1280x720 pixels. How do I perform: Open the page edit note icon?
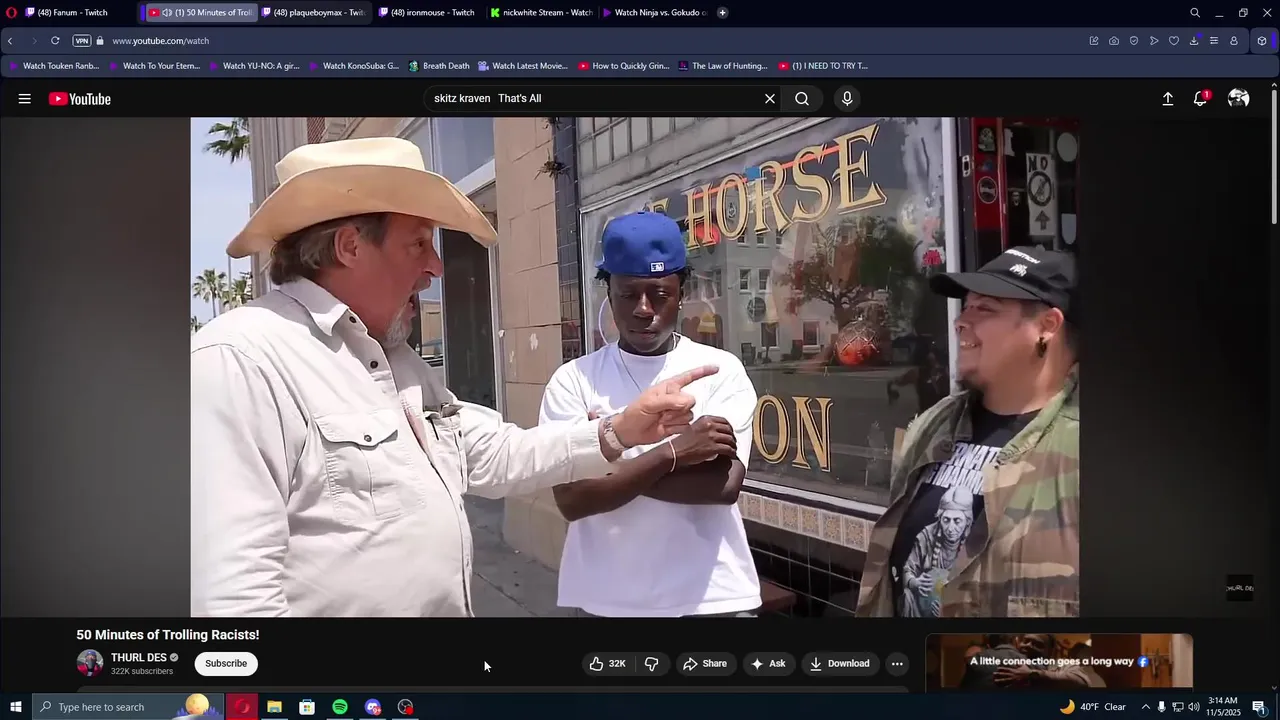tap(1094, 41)
